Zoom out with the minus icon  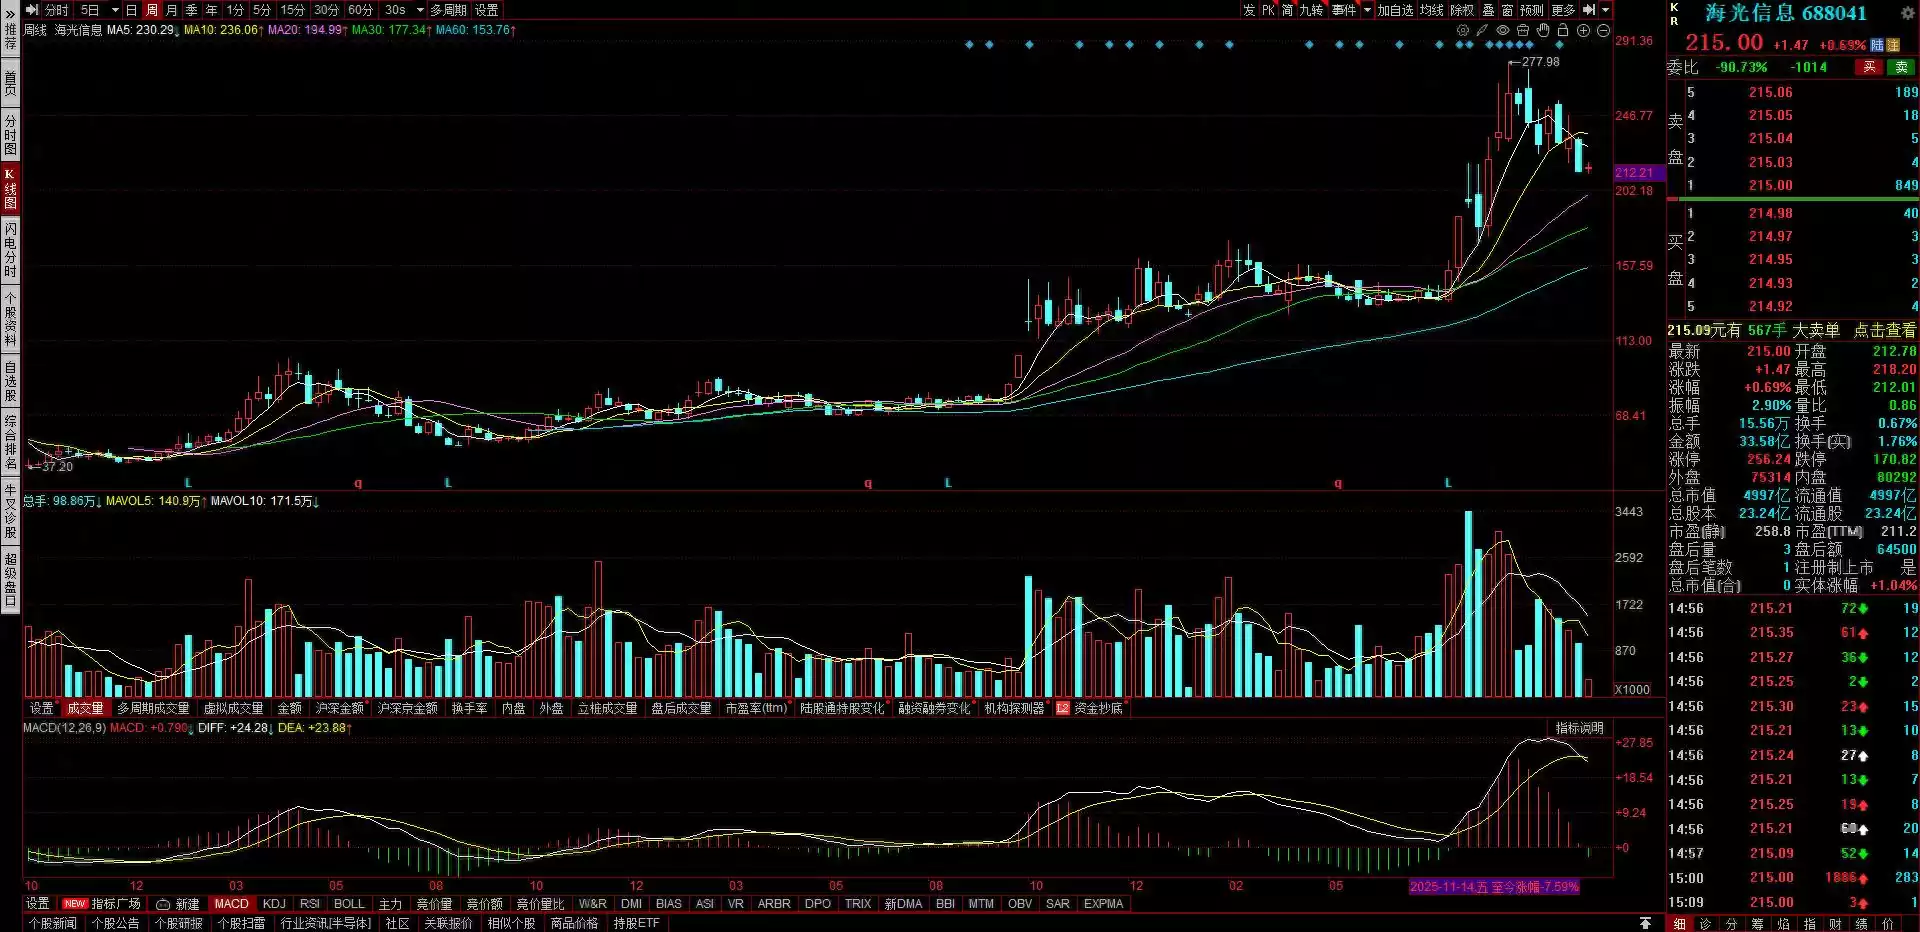coord(1603,30)
